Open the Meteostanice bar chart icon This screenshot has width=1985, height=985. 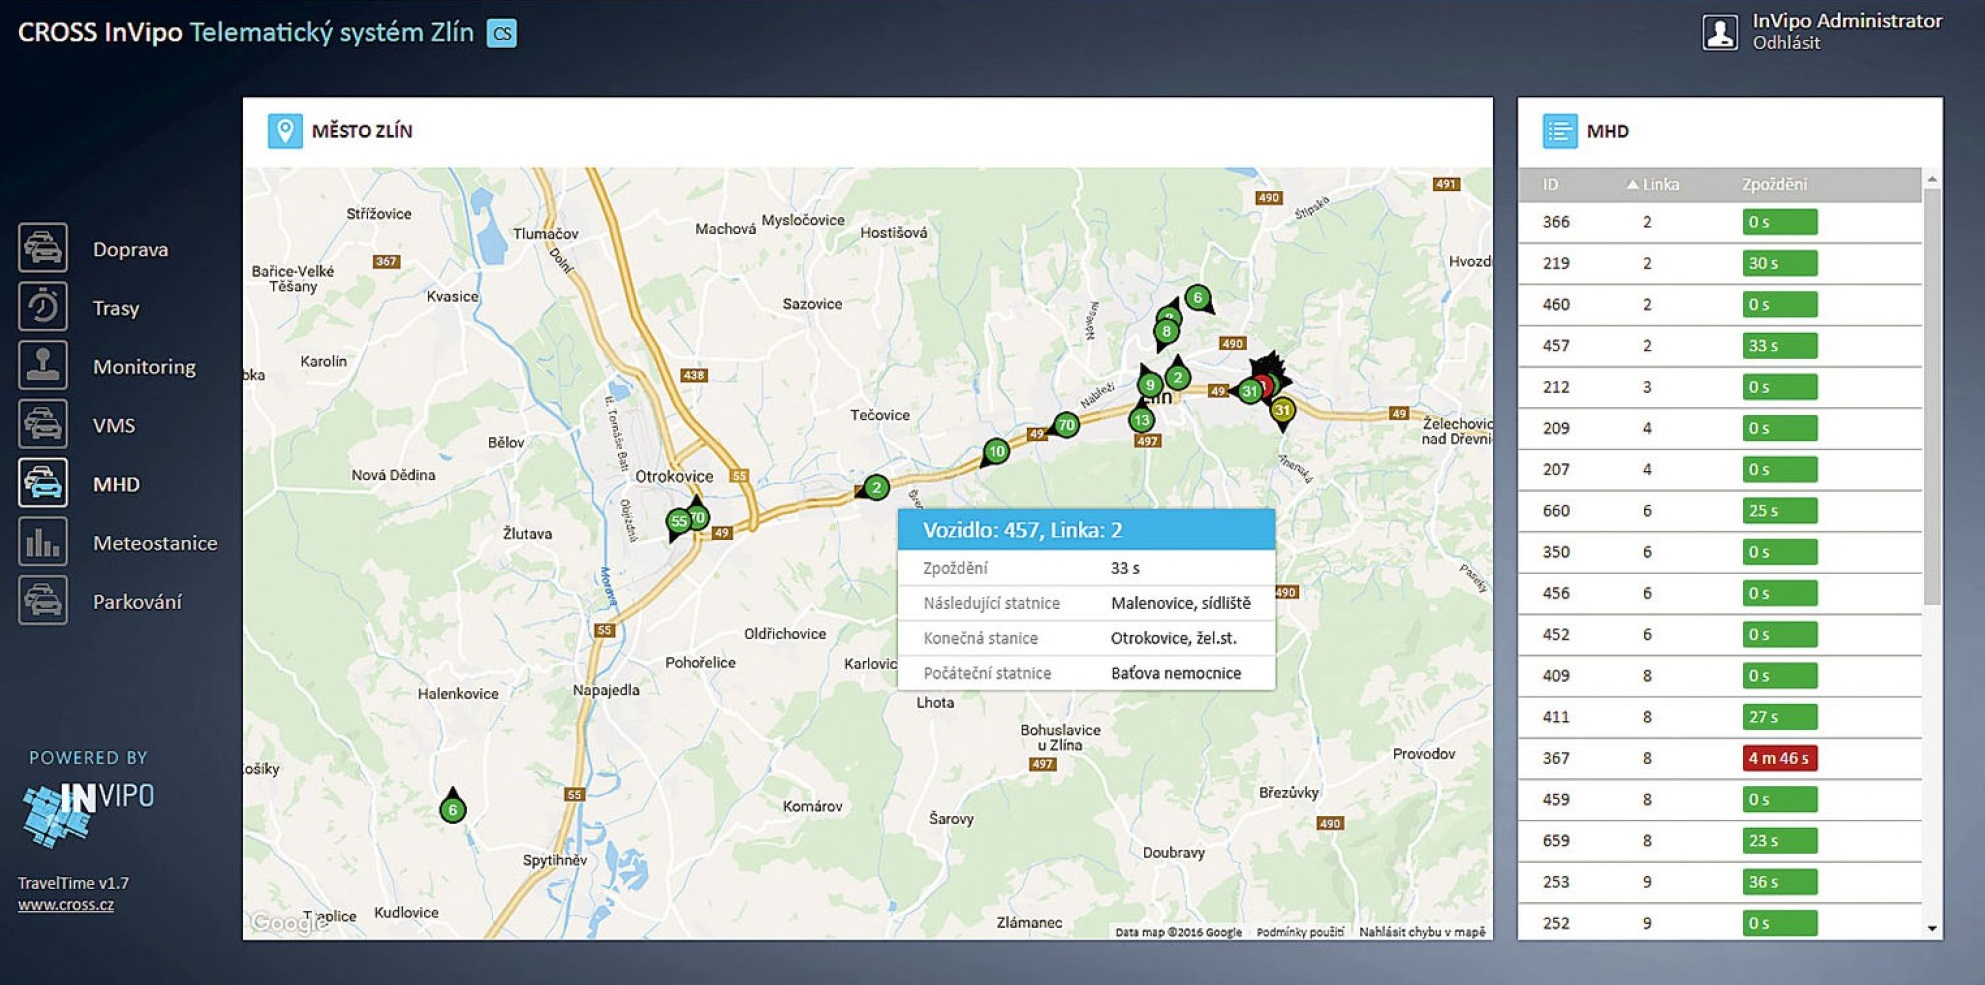tap(42, 543)
